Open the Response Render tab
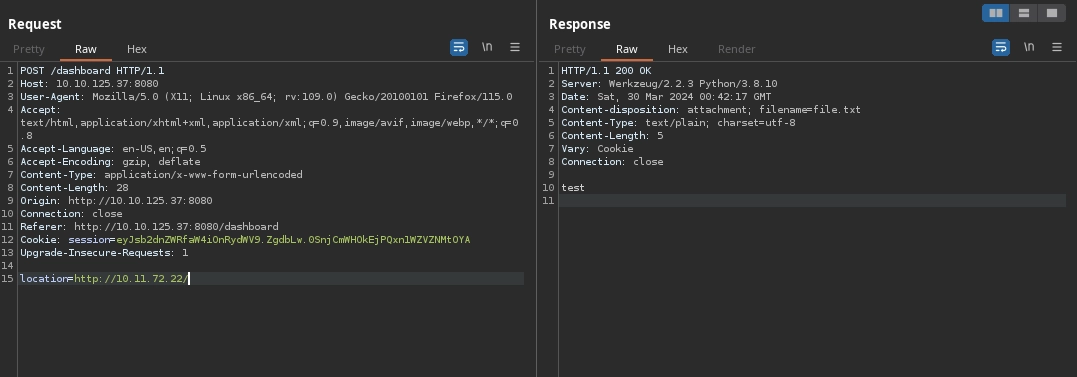 [x=736, y=49]
